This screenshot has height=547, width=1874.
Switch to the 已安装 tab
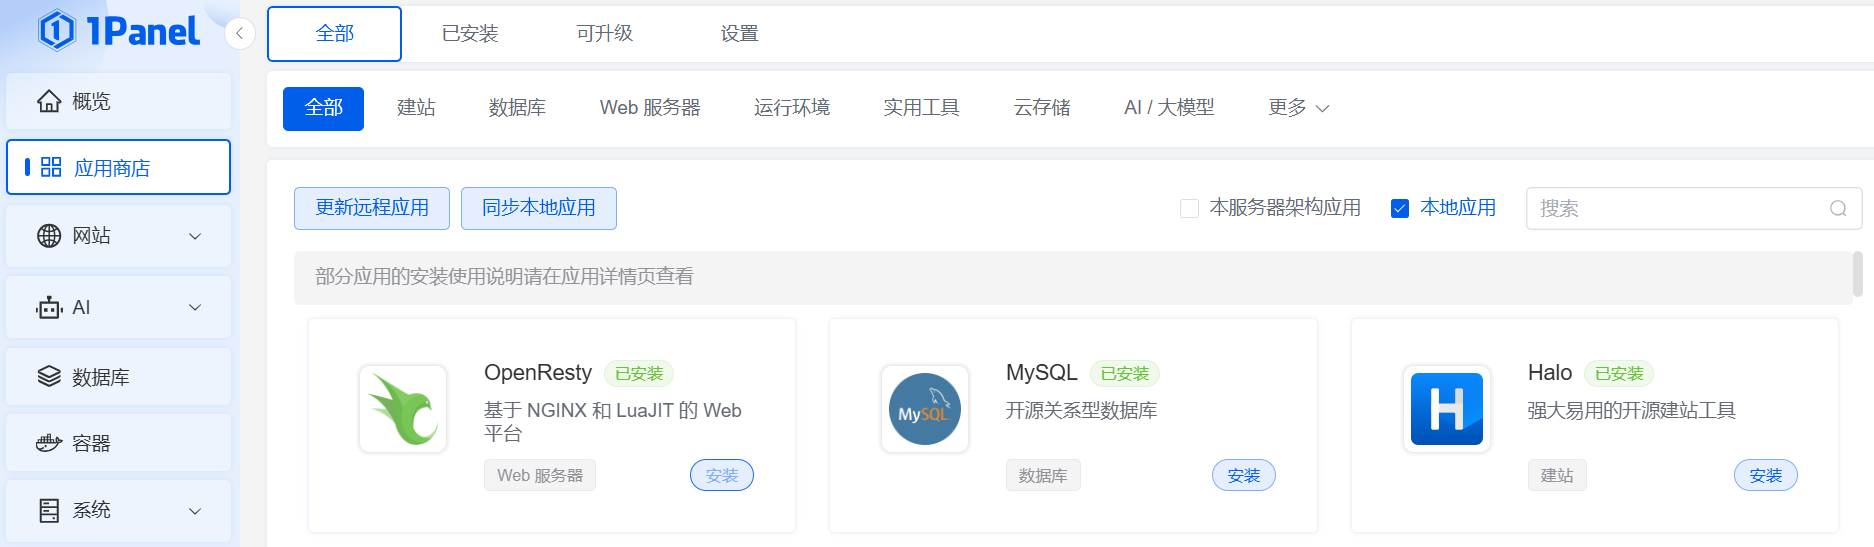[x=470, y=34]
